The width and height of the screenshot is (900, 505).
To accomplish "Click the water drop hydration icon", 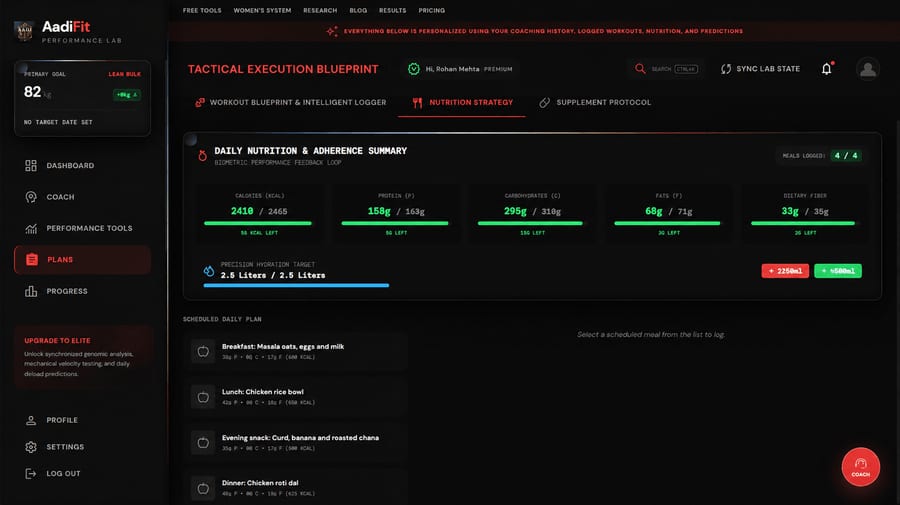I will [x=209, y=270].
